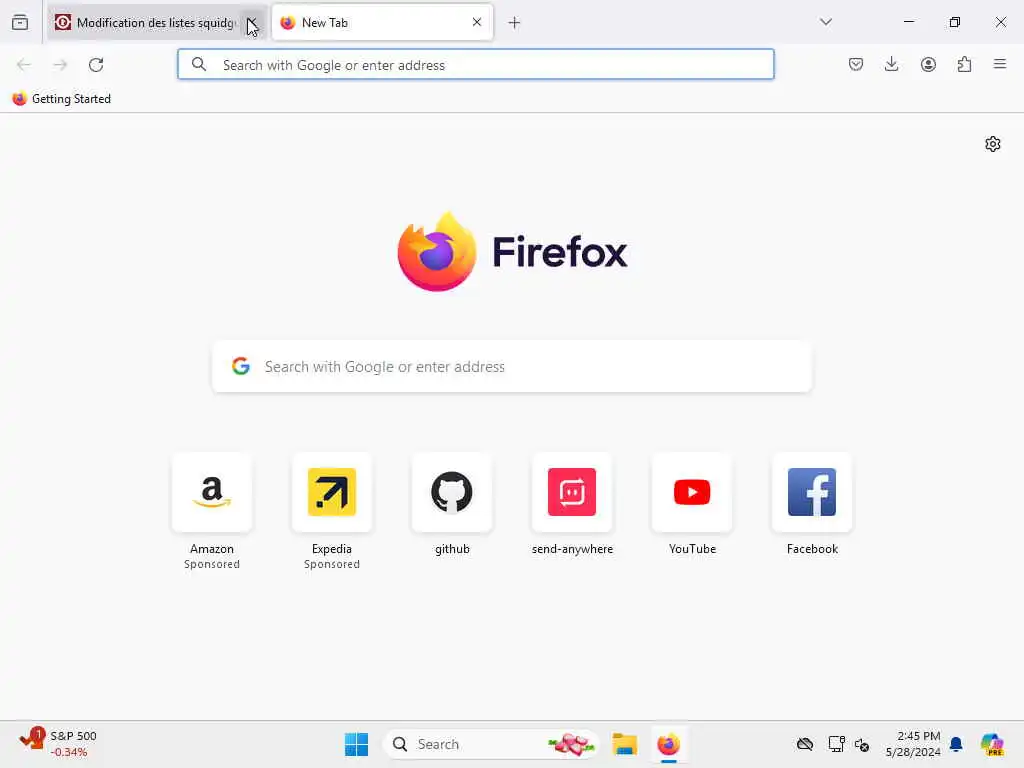Click the taskbar Search box

(491, 744)
